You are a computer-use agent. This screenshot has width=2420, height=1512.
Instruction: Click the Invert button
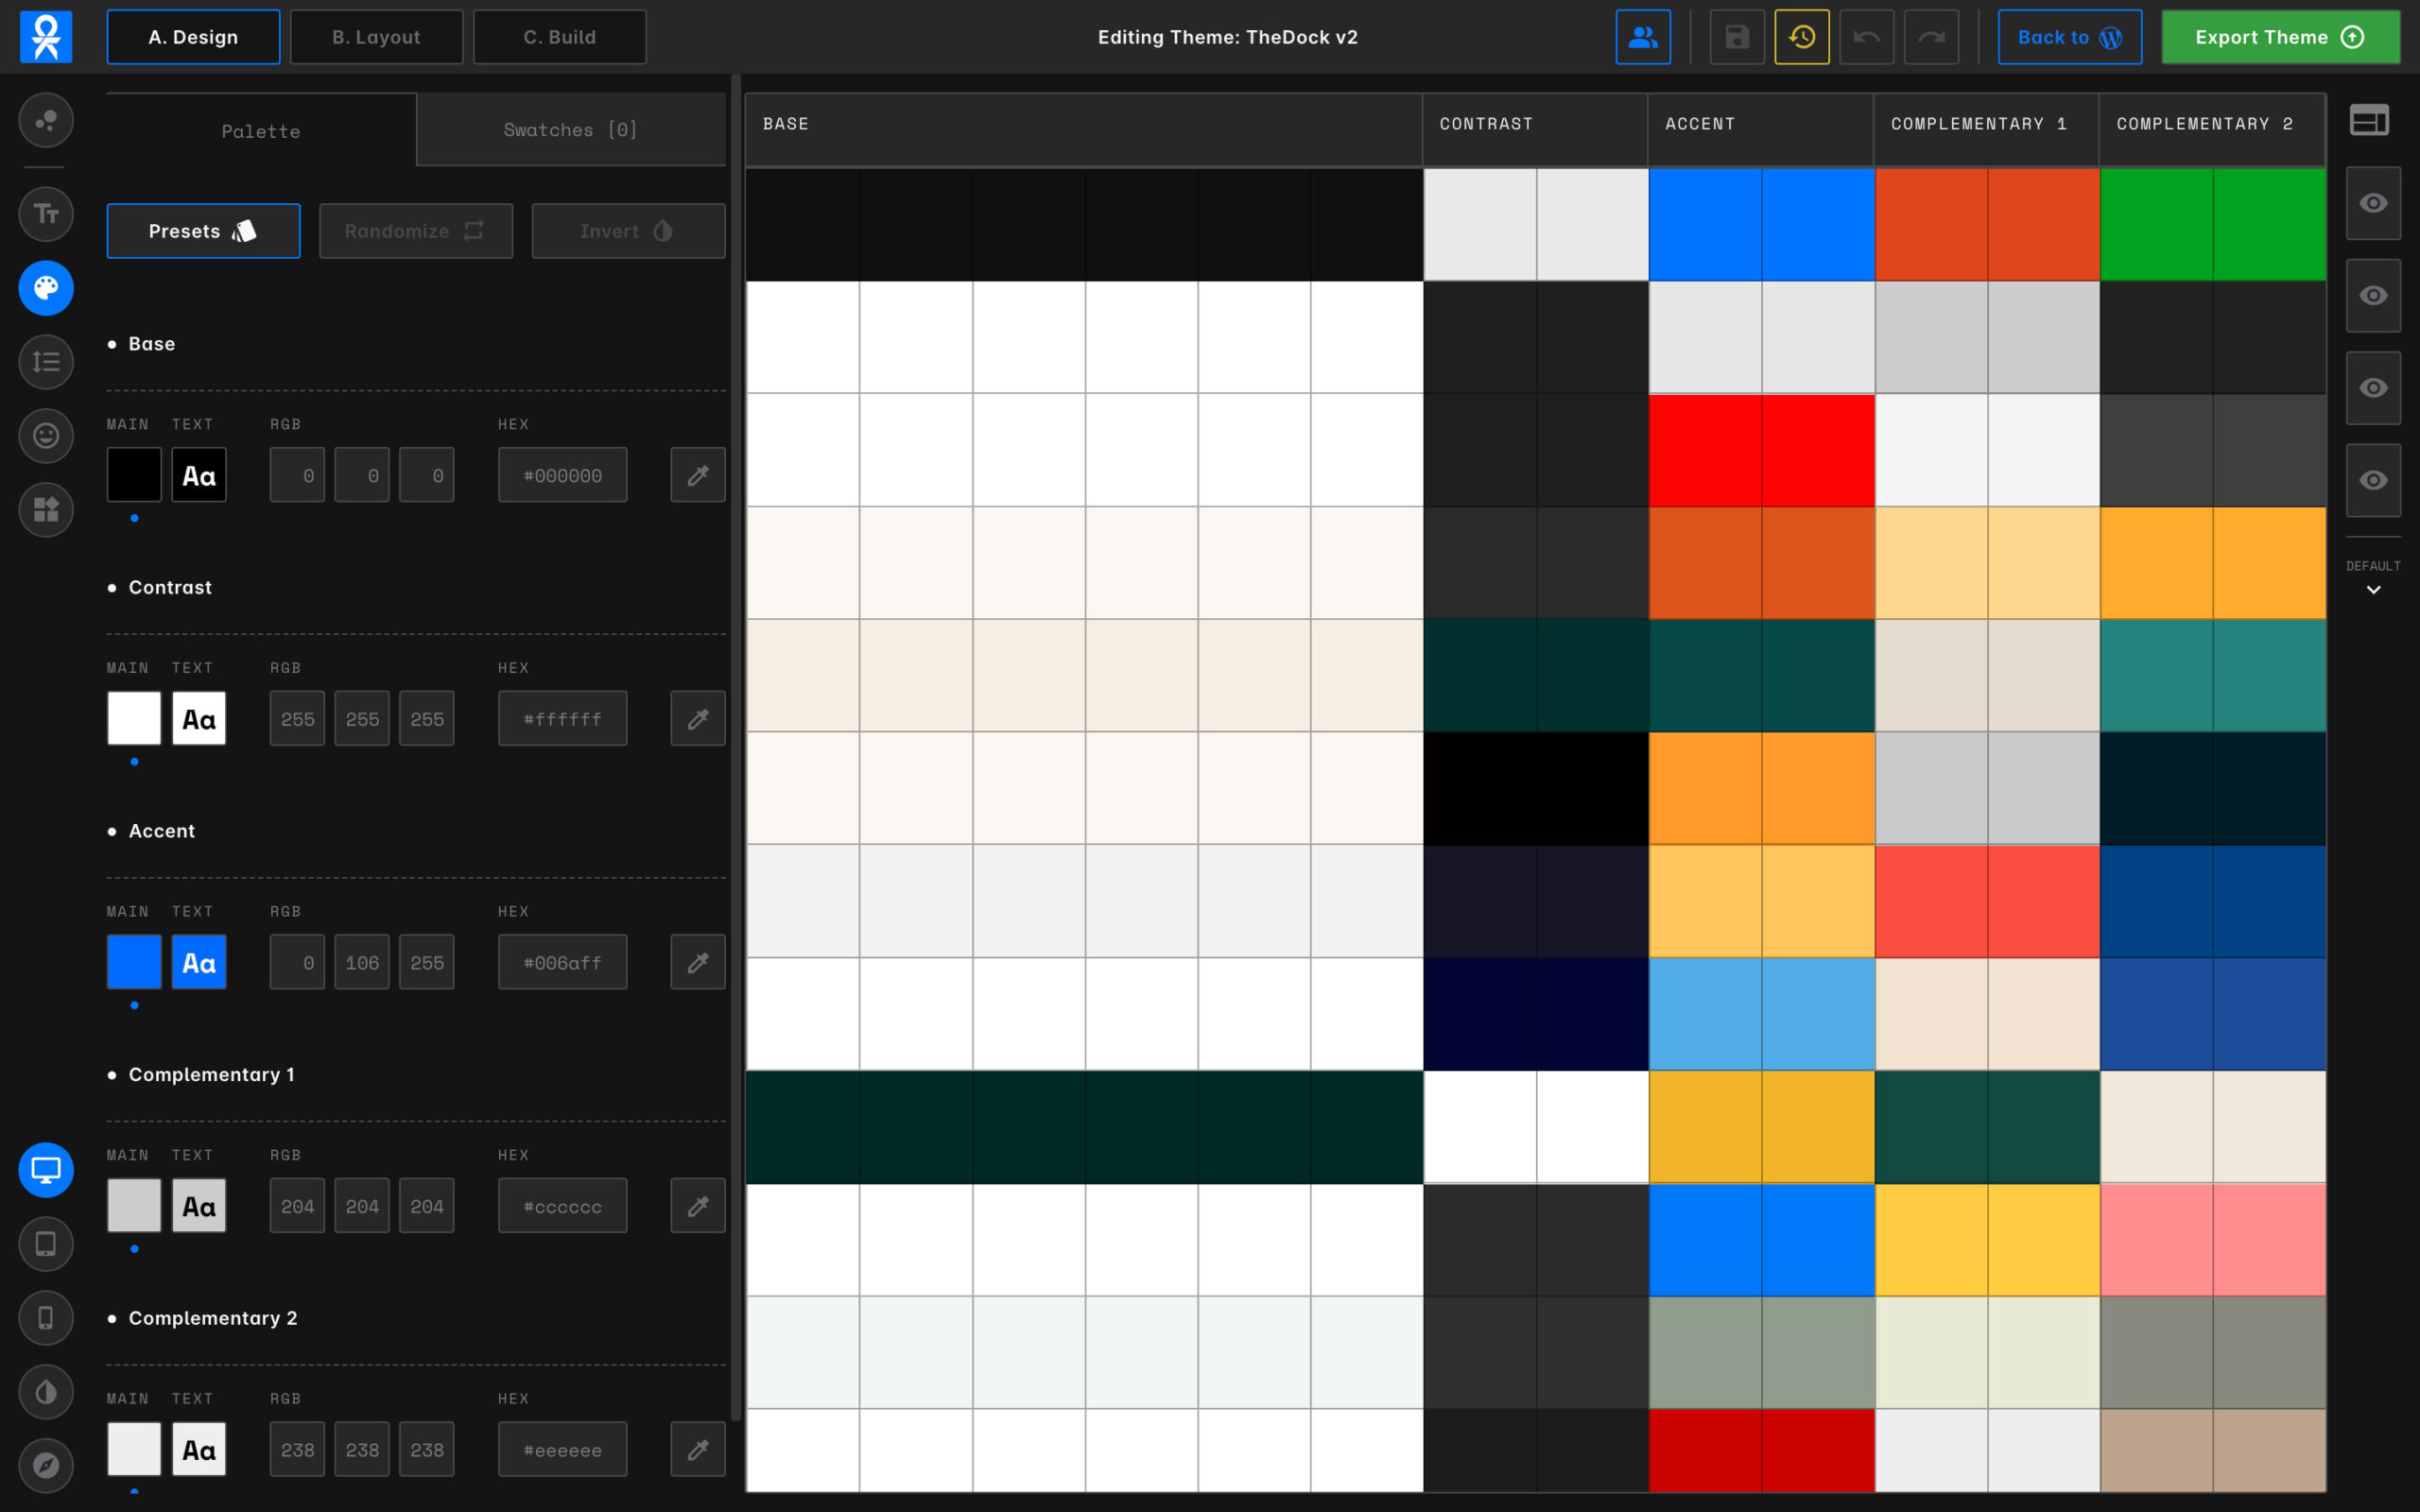click(x=627, y=231)
